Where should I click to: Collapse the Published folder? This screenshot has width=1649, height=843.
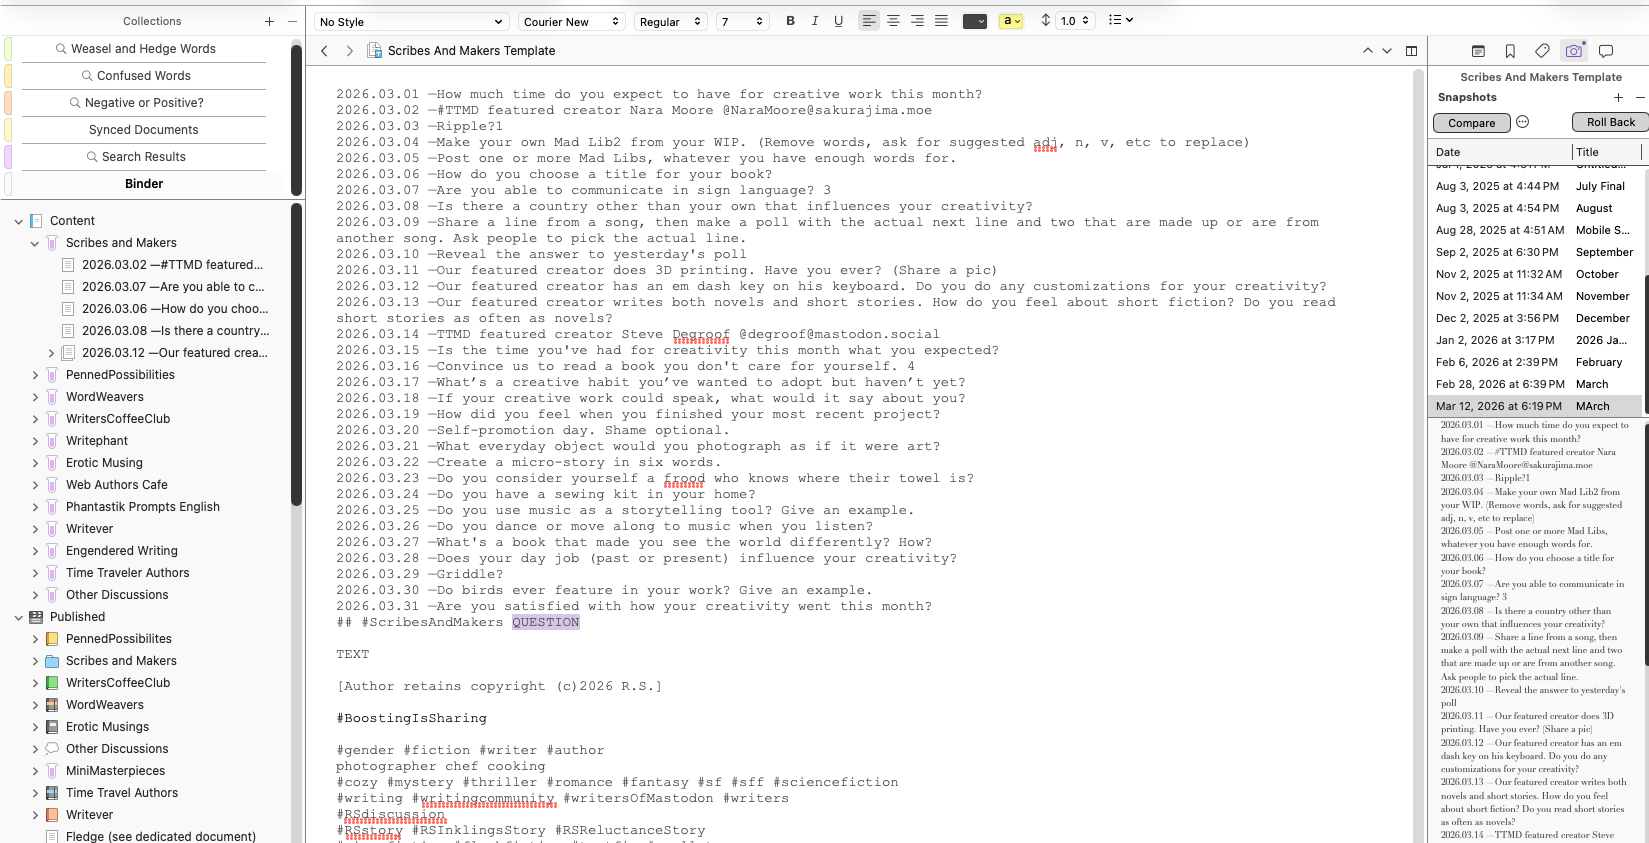[19, 617]
